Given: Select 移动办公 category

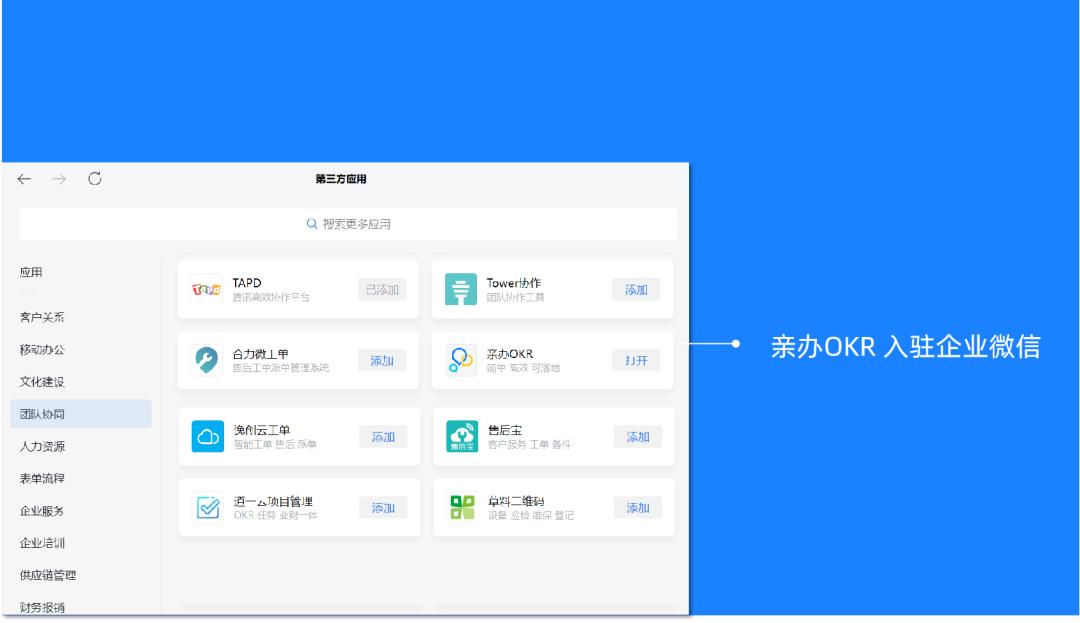Looking at the screenshot, I should pos(42,350).
